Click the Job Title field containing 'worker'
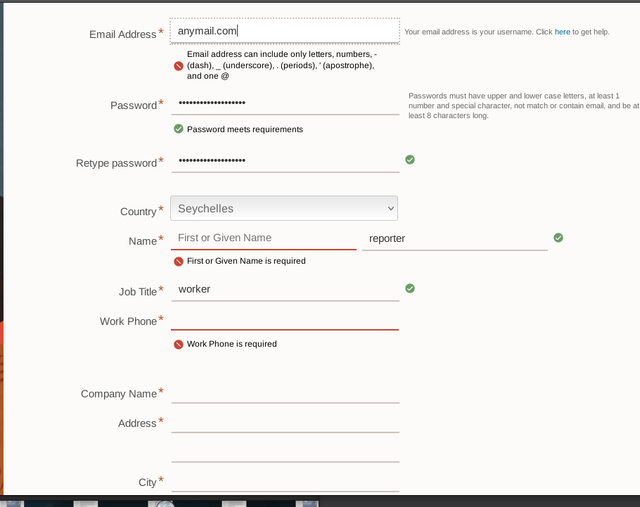Screen dimensions: 640x507 (285, 289)
